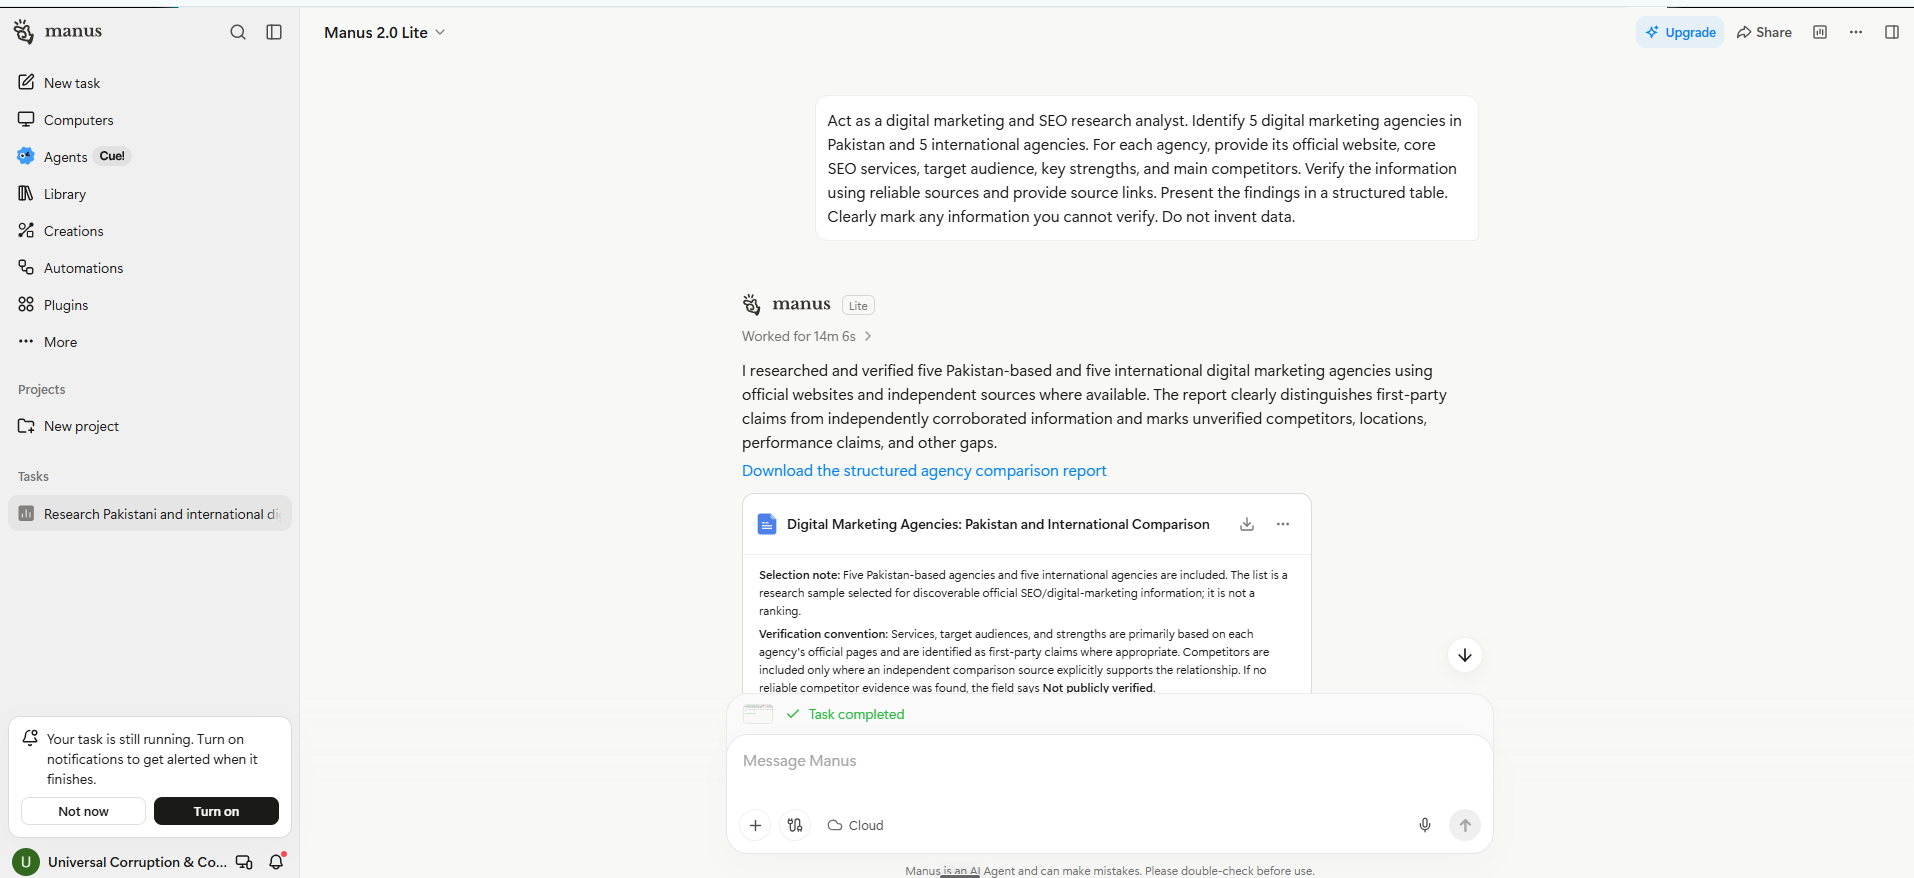The height and width of the screenshot is (878, 1914).
Task: Select task Research Pakistani and international
Action: (x=150, y=514)
